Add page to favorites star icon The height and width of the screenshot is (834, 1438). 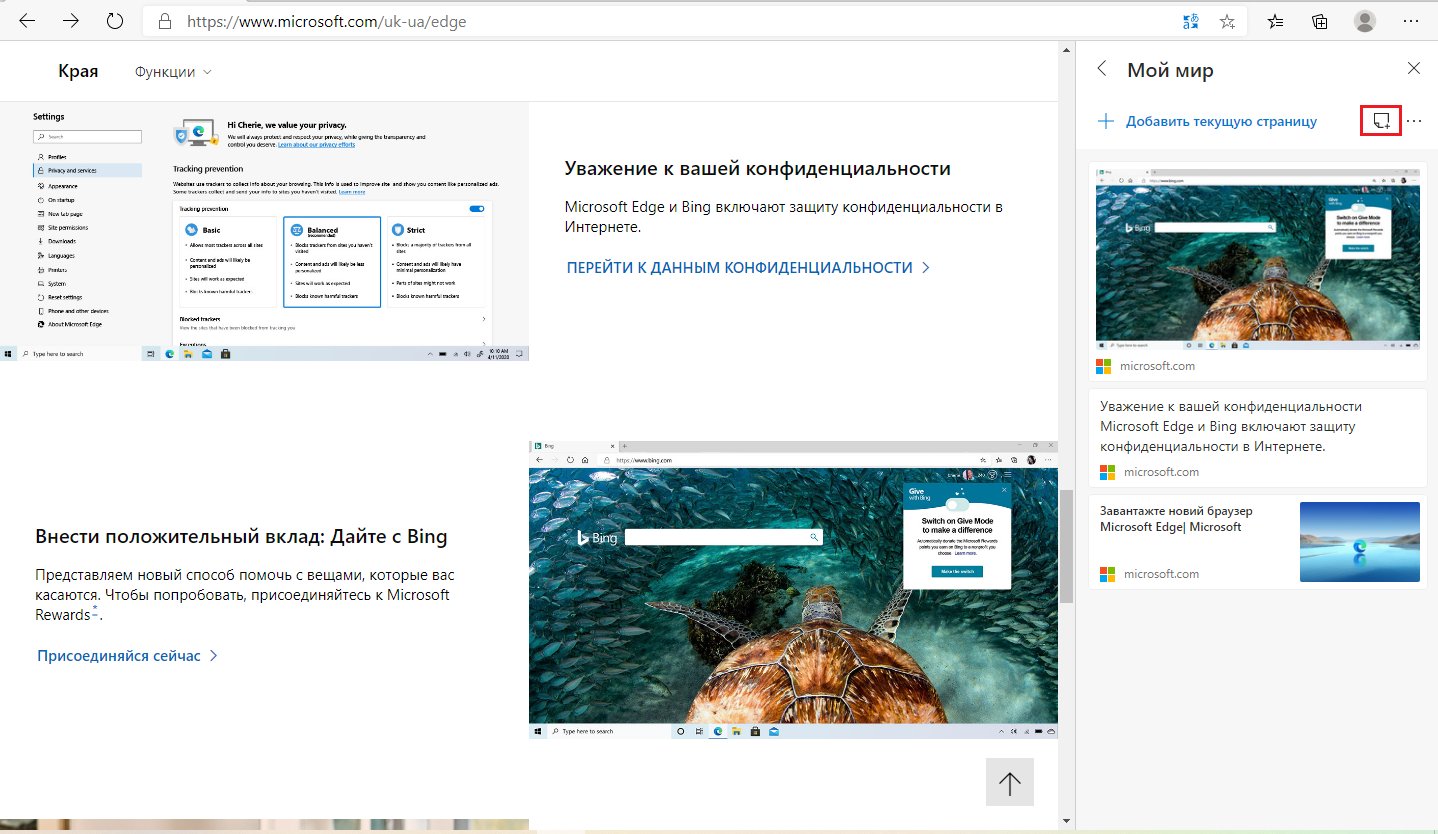pyautogui.click(x=1227, y=21)
